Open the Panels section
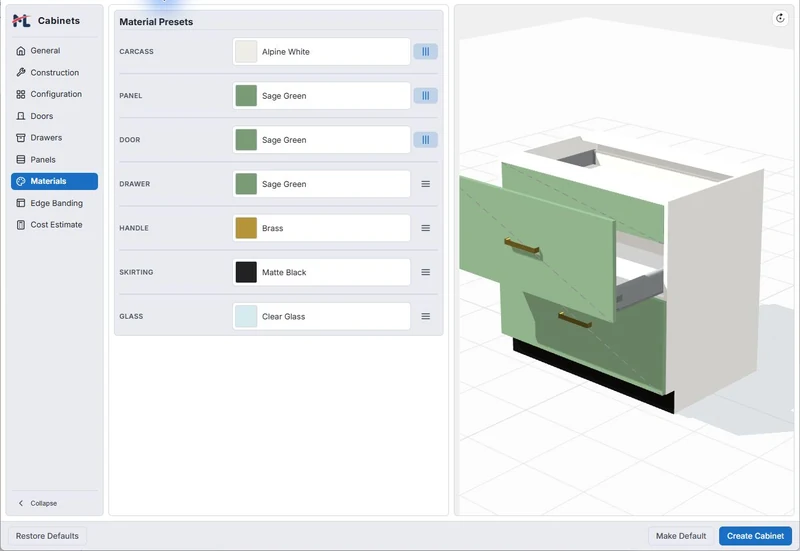Viewport: 800px width, 551px height. tap(54, 160)
